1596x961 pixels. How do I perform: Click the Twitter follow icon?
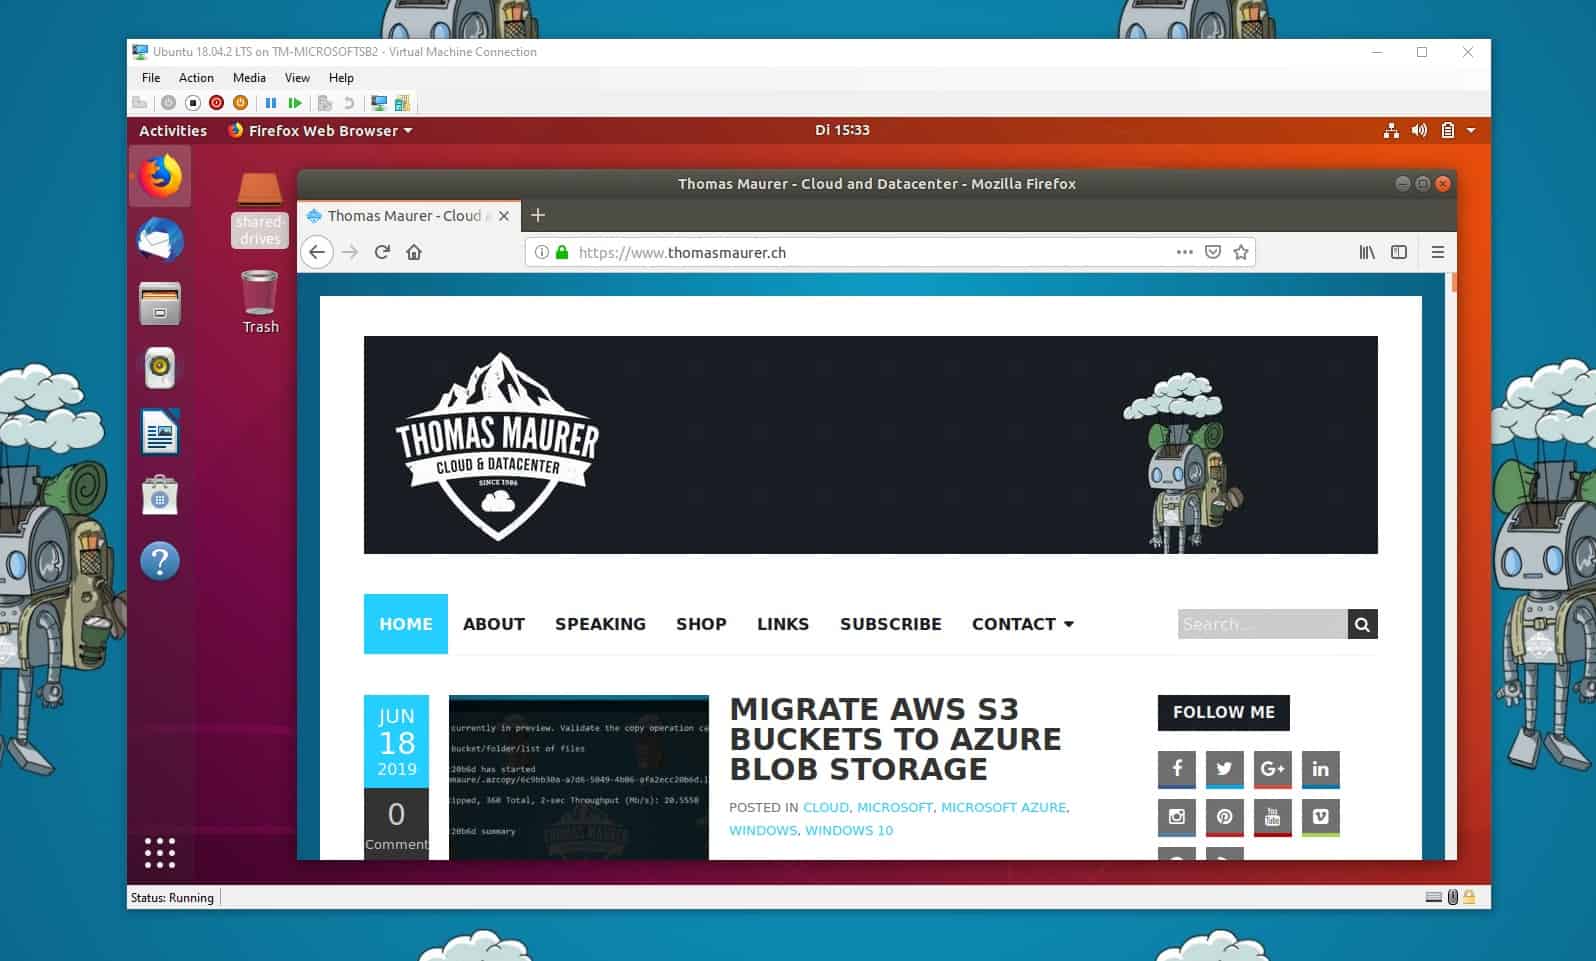pyautogui.click(x=1224, y=769)
